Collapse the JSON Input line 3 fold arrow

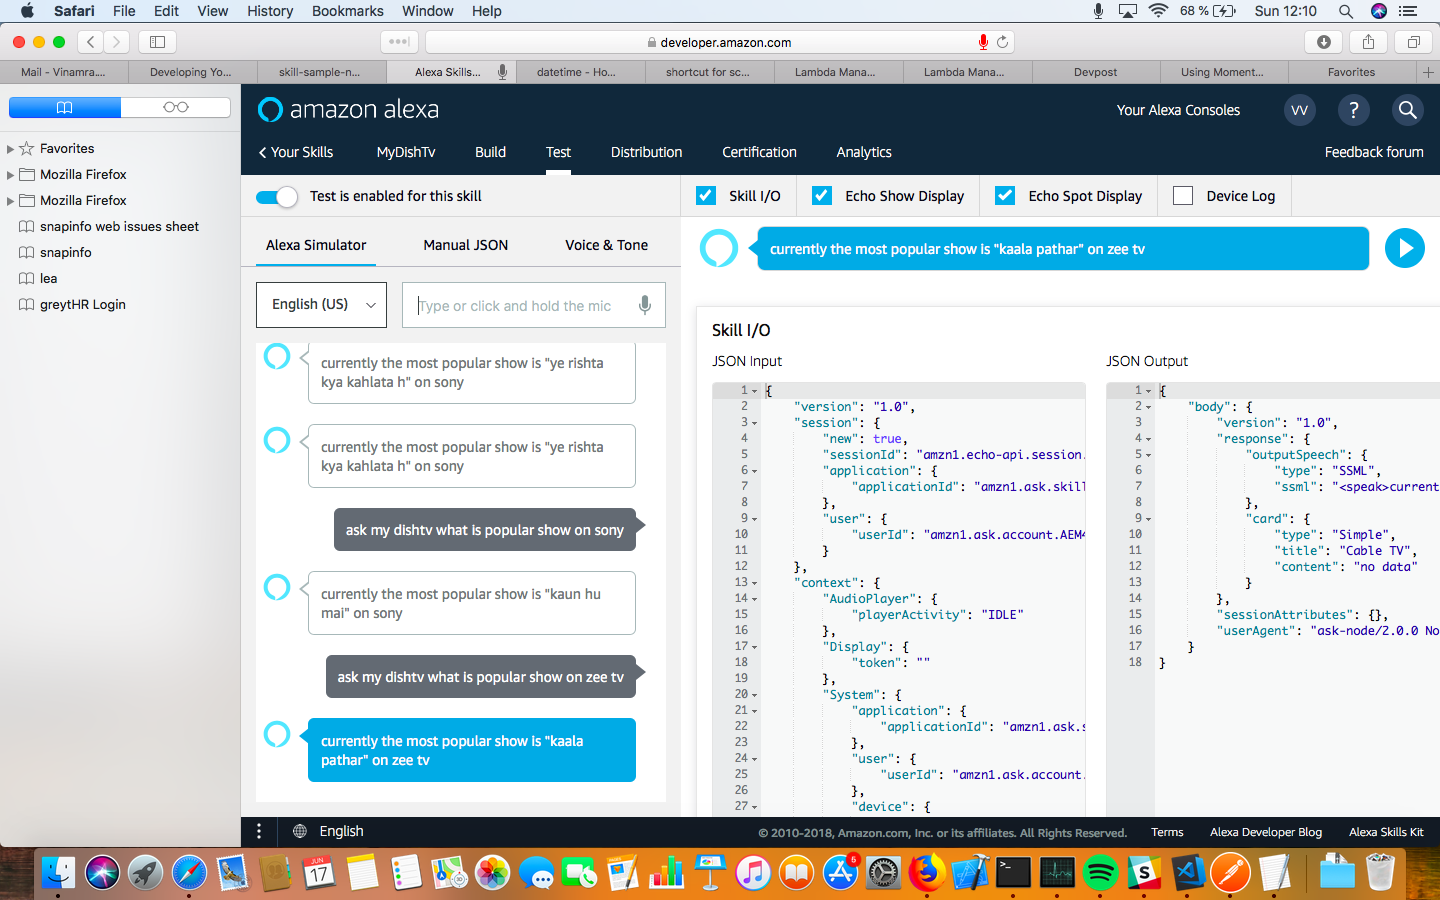[755, 423]
